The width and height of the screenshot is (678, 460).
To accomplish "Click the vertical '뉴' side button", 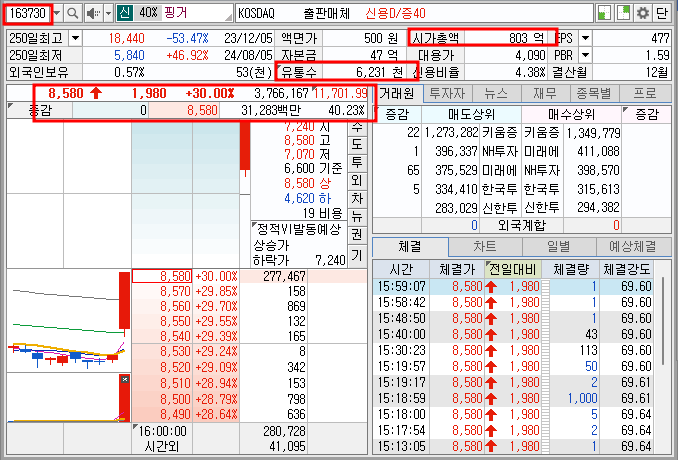I will (357, 216).
